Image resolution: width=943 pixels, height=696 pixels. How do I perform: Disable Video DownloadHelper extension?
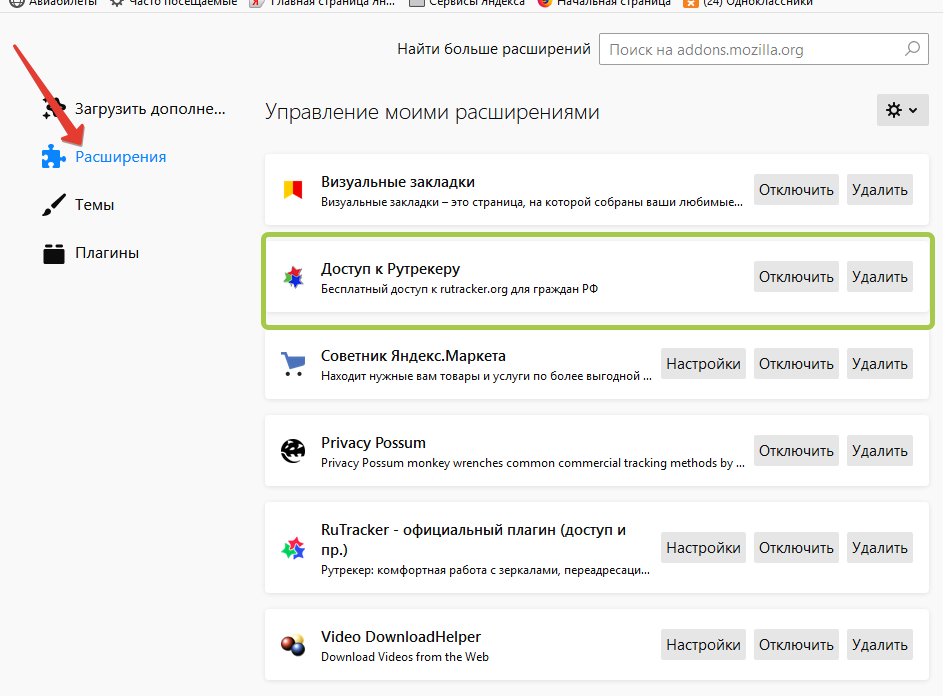tap(796, 645)
